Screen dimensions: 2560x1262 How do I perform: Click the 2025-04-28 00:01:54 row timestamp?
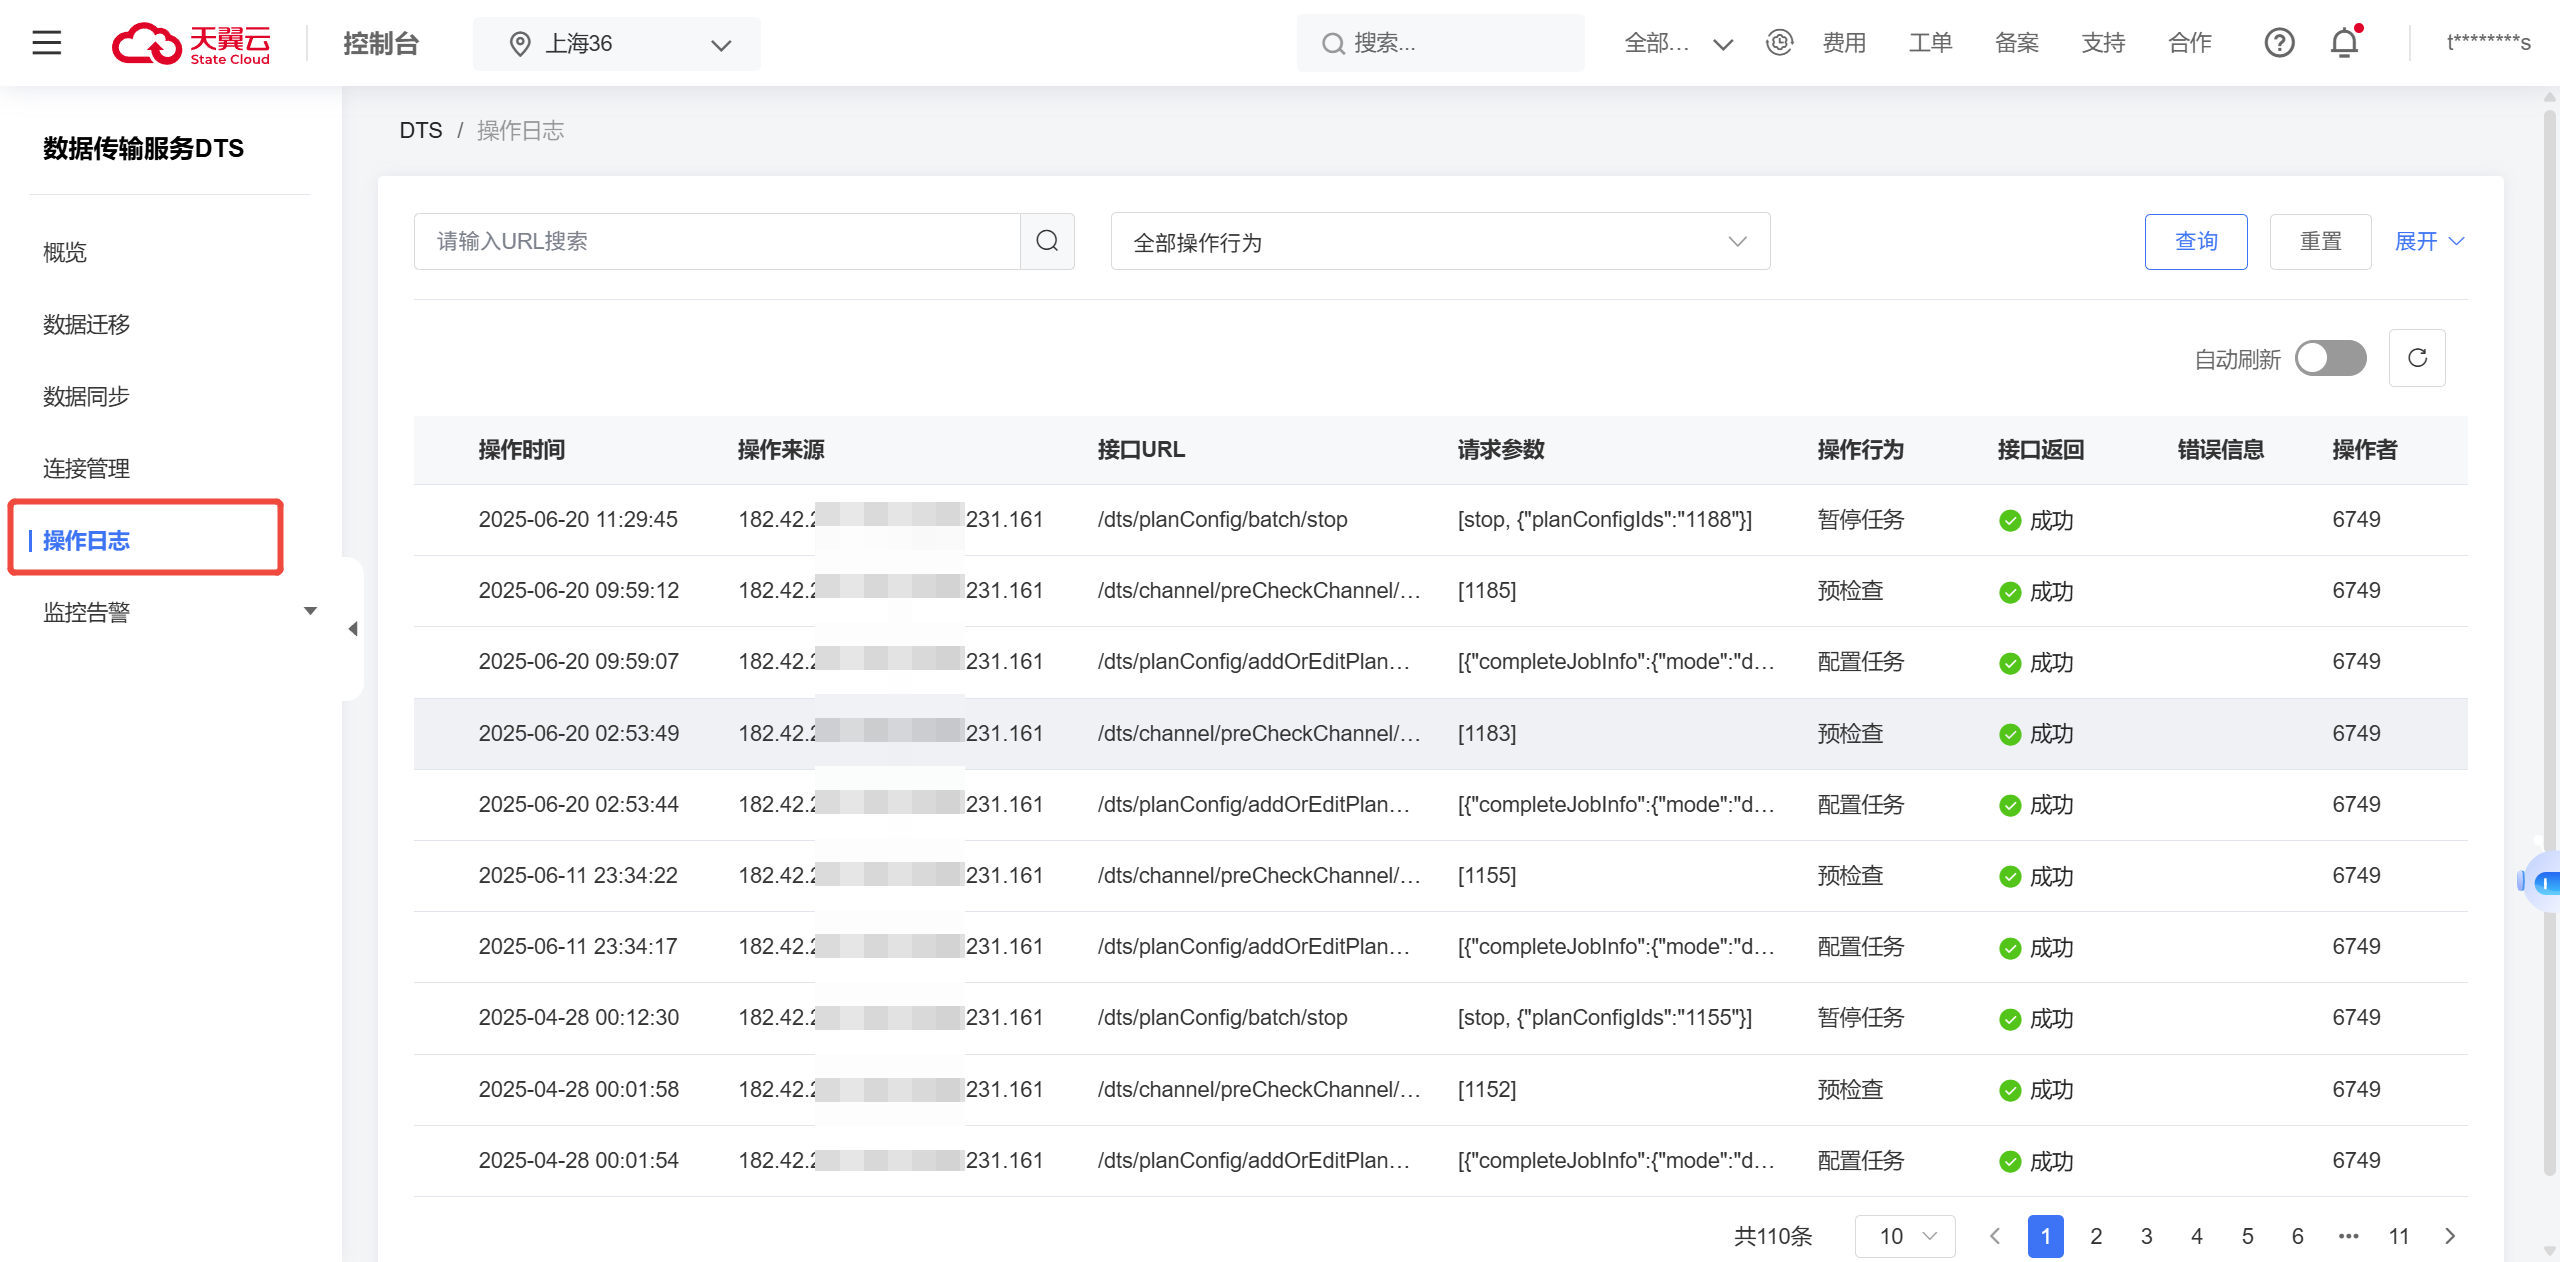tap(578, 1161)
